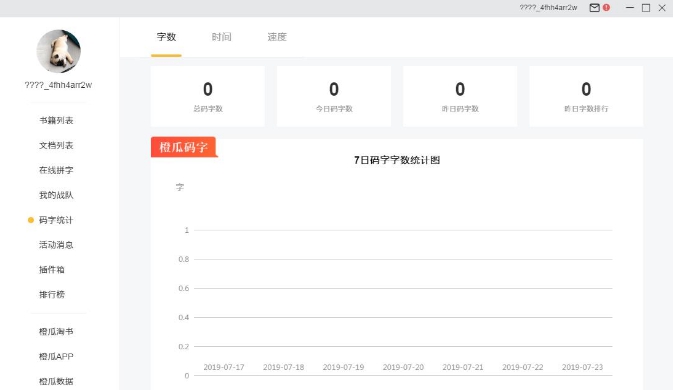Switch to the 字数 tab

pyautogui.click(x=166, y=37)
